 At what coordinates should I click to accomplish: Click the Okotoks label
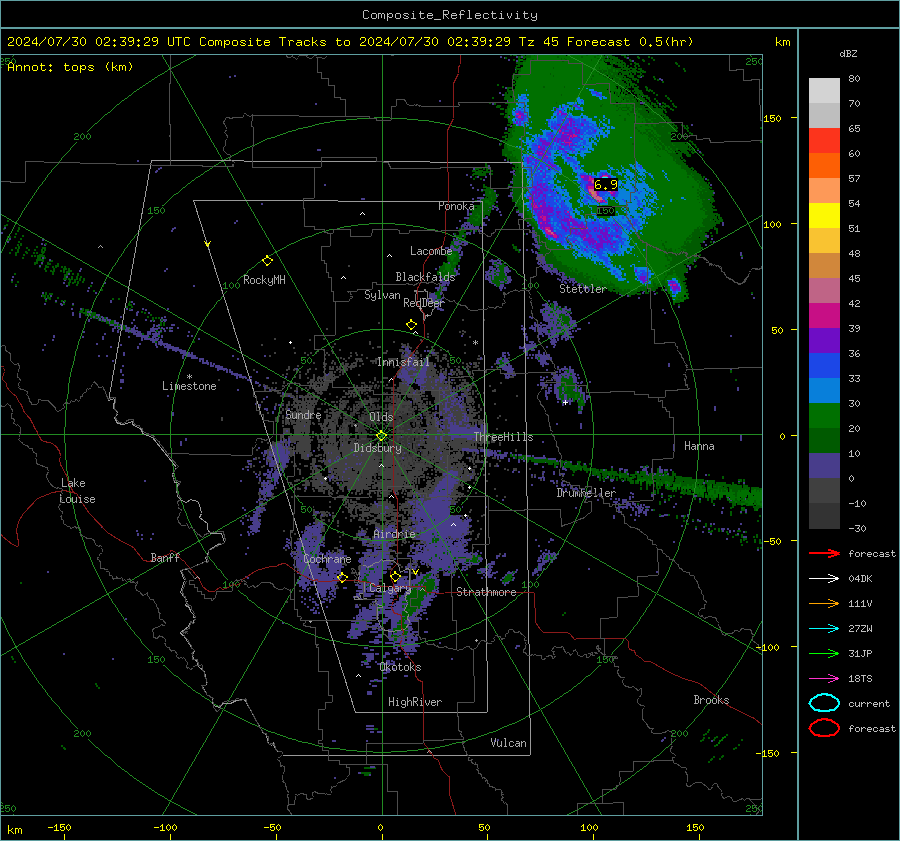tap(400, 667)
